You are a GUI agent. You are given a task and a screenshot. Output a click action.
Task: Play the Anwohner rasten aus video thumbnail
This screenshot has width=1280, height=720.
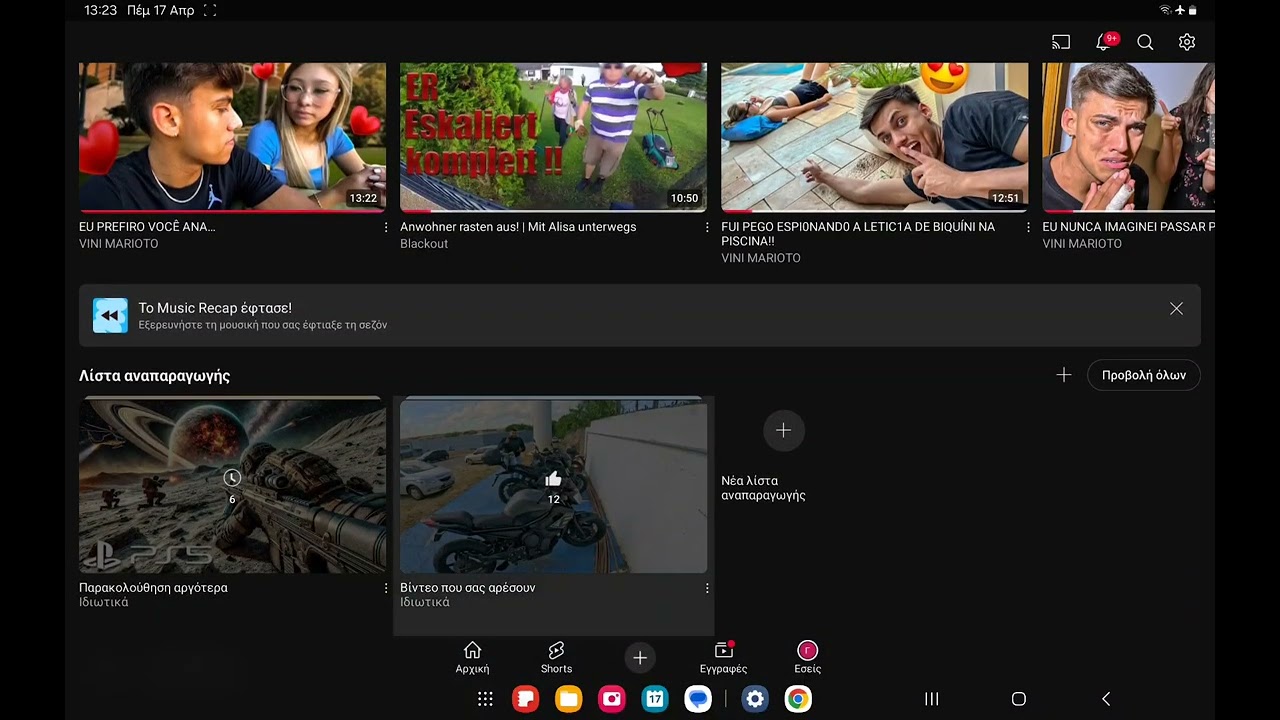[553, 137]
